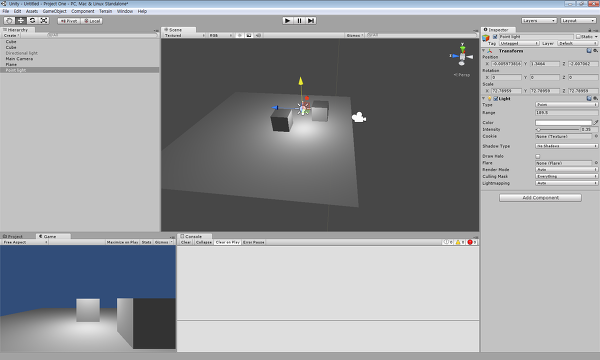The width and height of the screenshot is (600, 360).
Task: Open the Help menu
Action: (x=142, y=11)
